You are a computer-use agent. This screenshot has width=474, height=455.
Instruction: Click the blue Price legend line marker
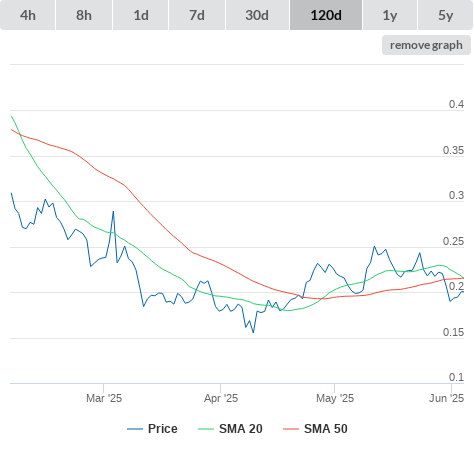pos(135,429)
